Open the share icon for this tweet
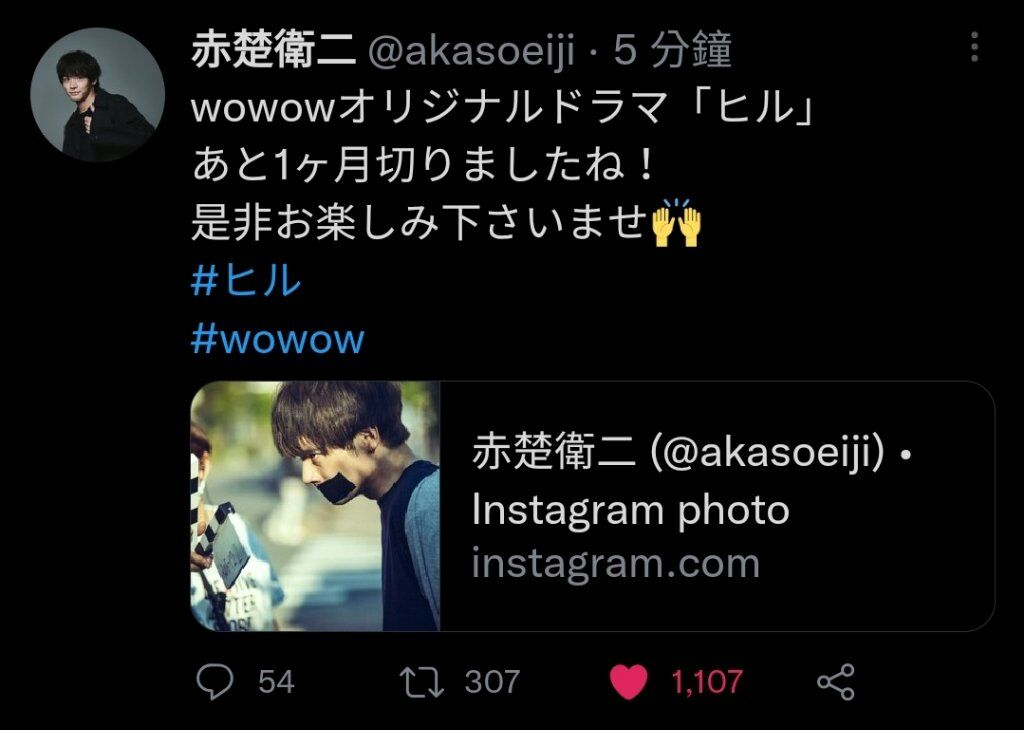1024x730 pixels. 836,682
